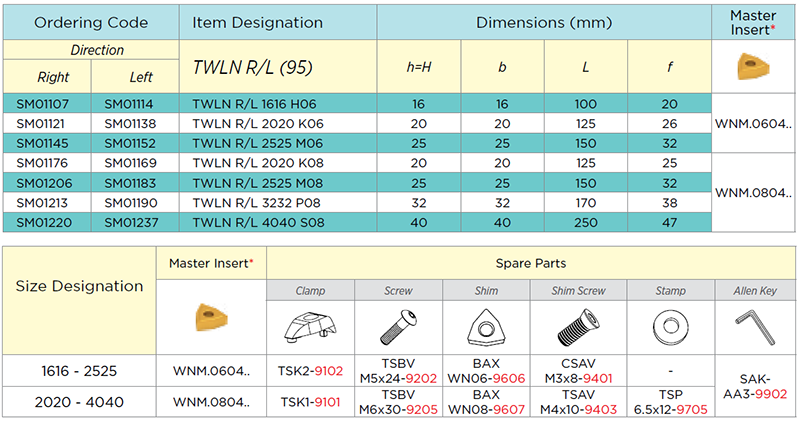This screenshot has height=422, width=800.
Task: Click clamp code TSK1-9101
Action: [310, 402]
